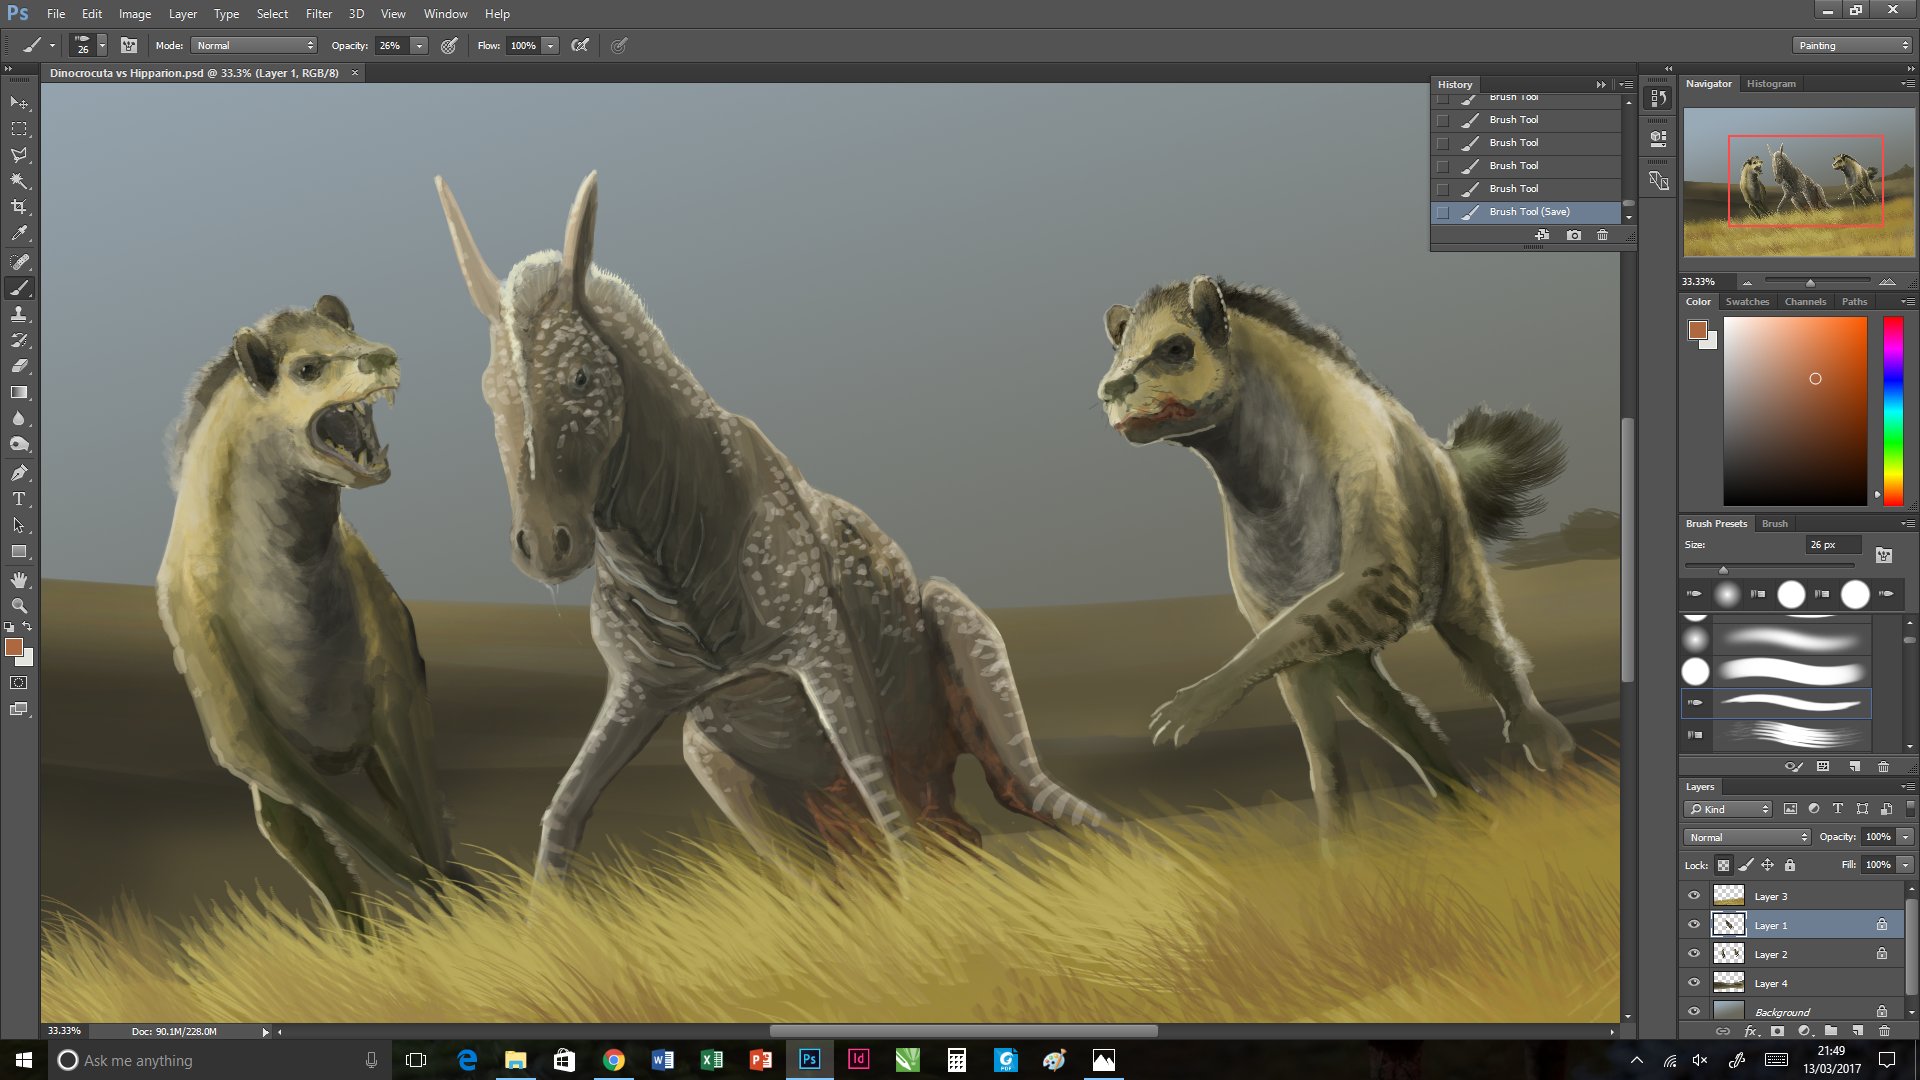
Task: Toggle pressure for size
Action: point(620,46)
